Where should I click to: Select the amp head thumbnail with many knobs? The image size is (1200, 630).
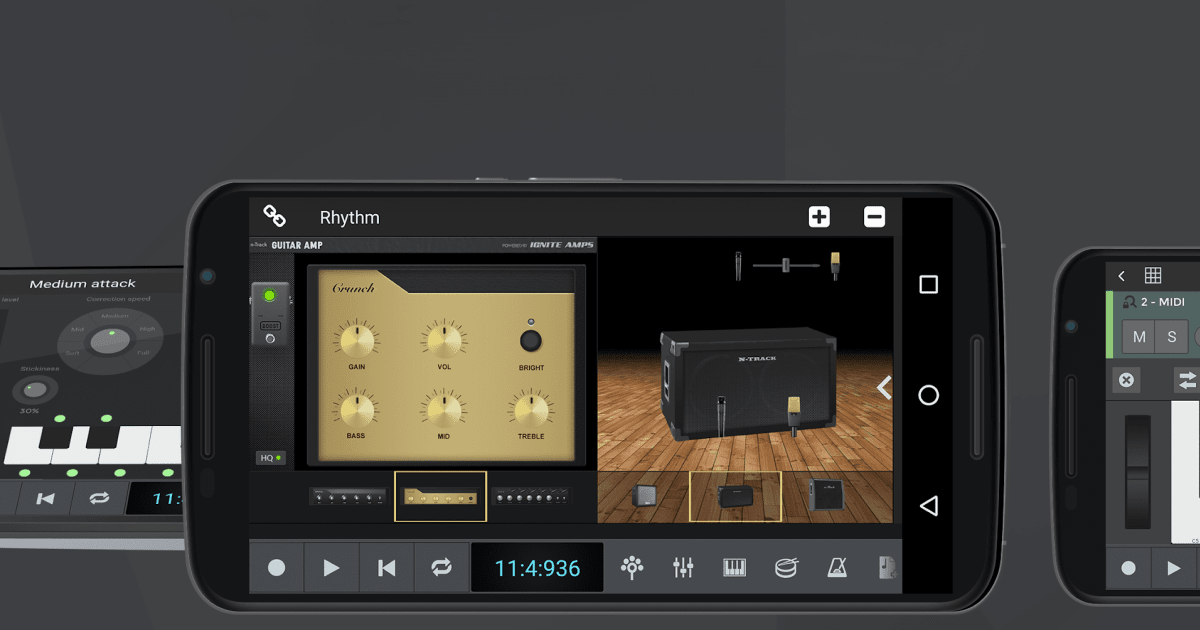click(530, 497)
